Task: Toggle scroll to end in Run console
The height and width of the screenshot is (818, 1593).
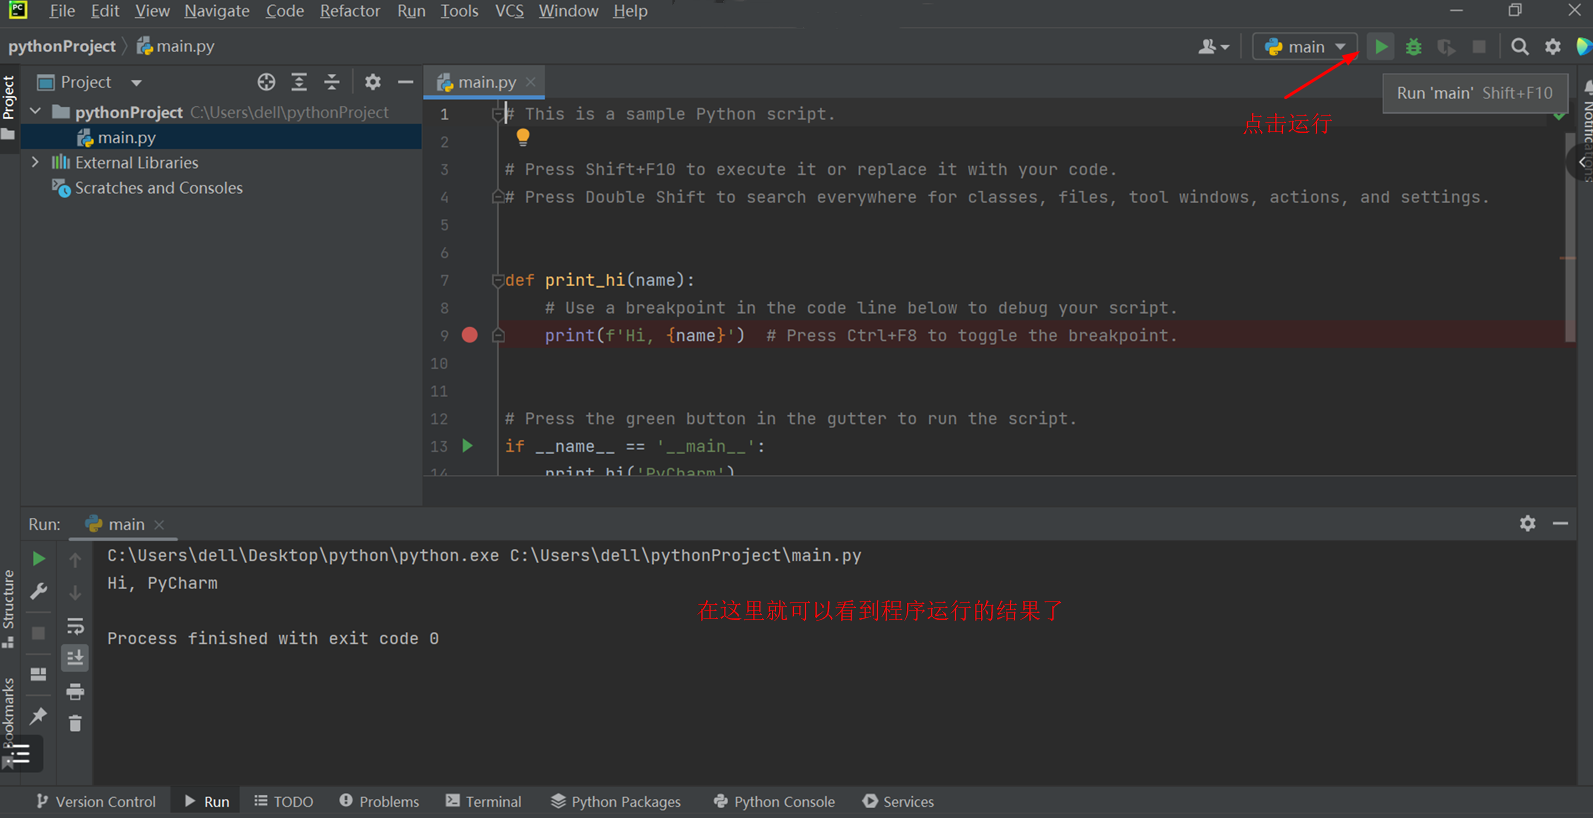Action: click(x=75, y=658)
